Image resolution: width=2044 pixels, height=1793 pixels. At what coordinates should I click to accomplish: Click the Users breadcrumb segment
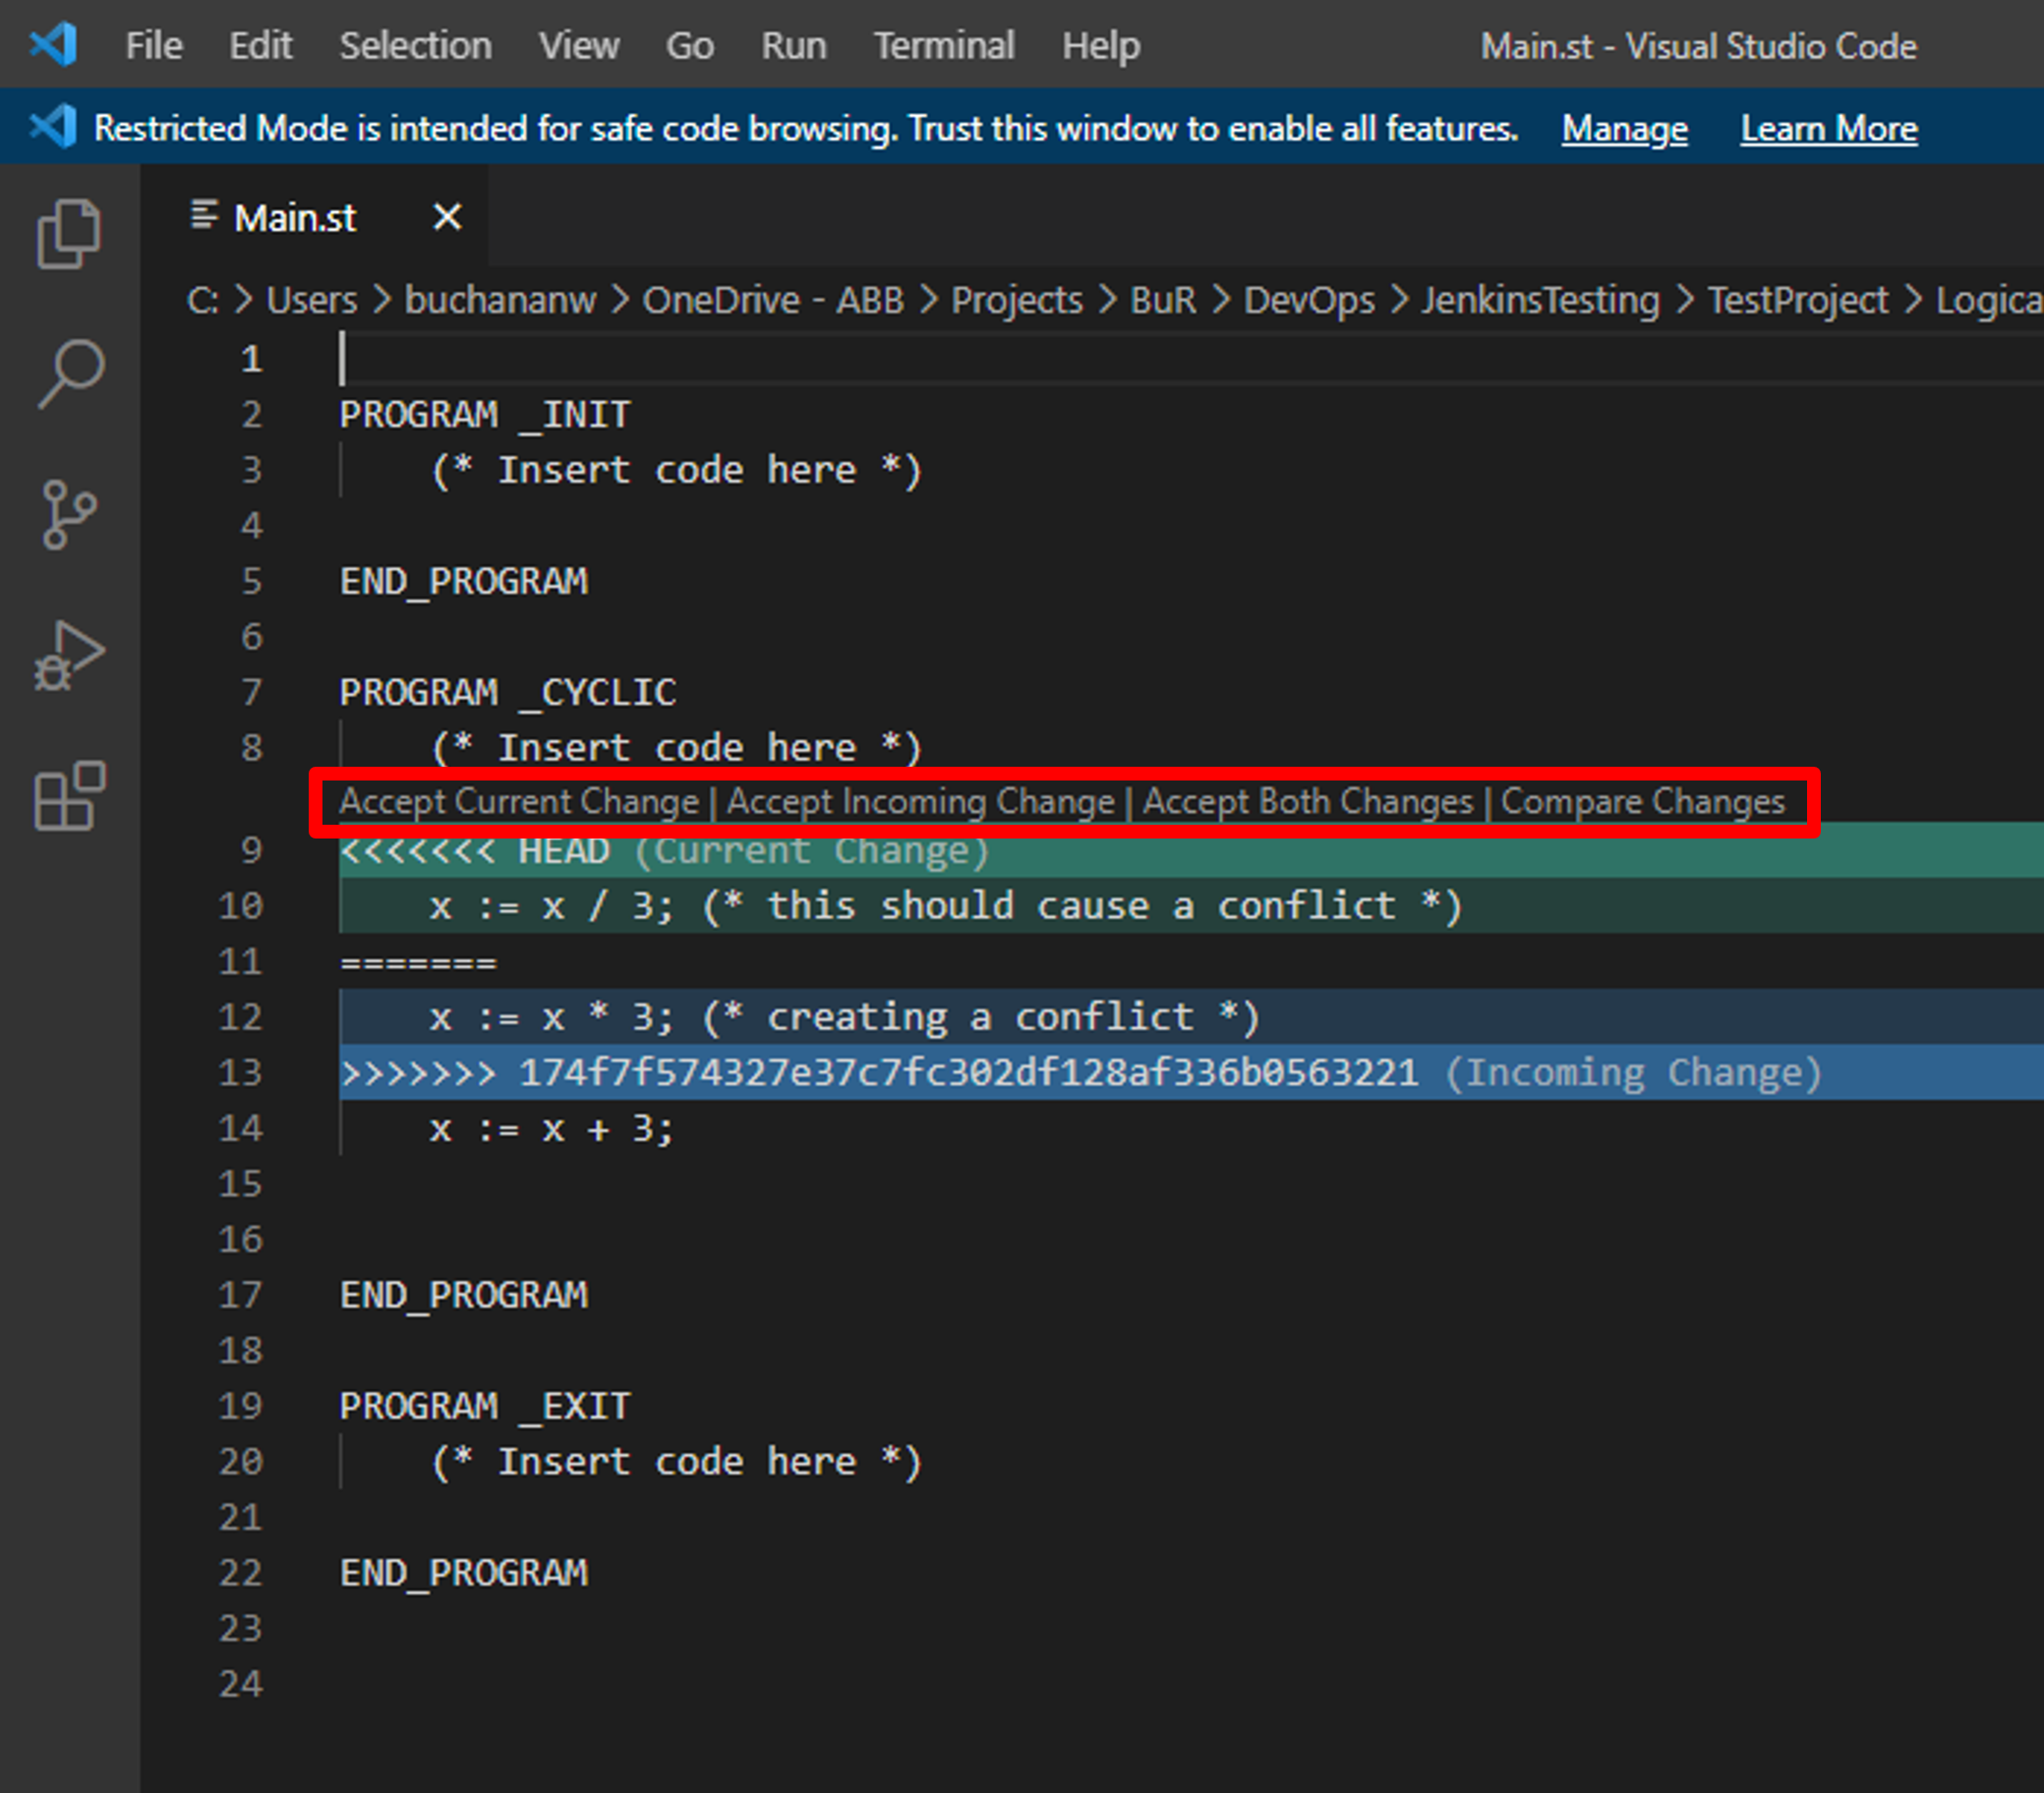pyautogui.click(x=311, y=300)
